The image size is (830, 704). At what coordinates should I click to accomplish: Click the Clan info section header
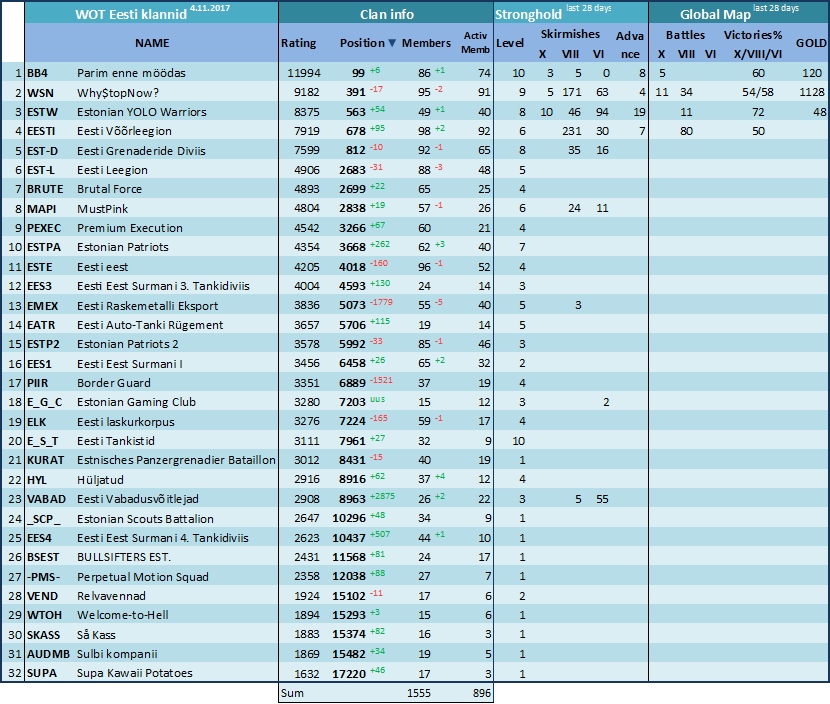(x=387, y=14)
